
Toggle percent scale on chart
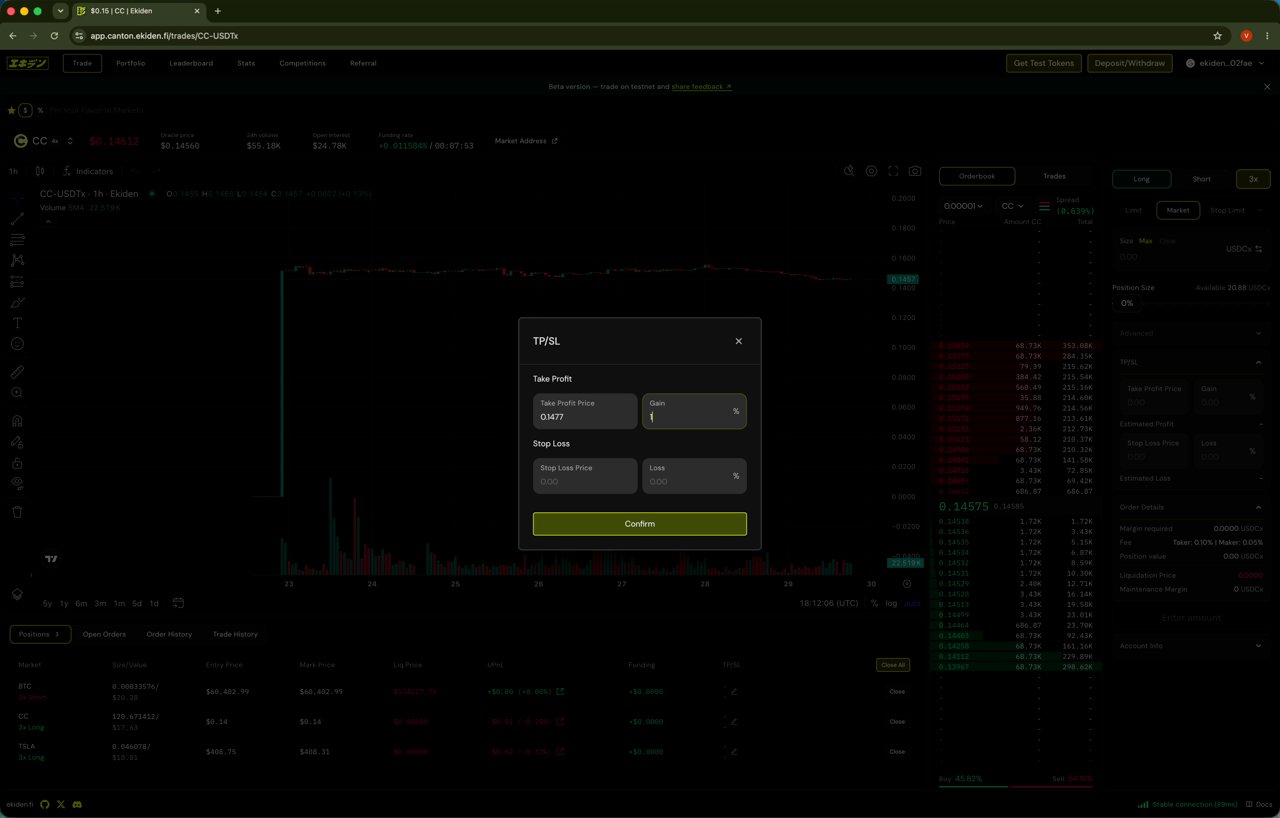874,603
